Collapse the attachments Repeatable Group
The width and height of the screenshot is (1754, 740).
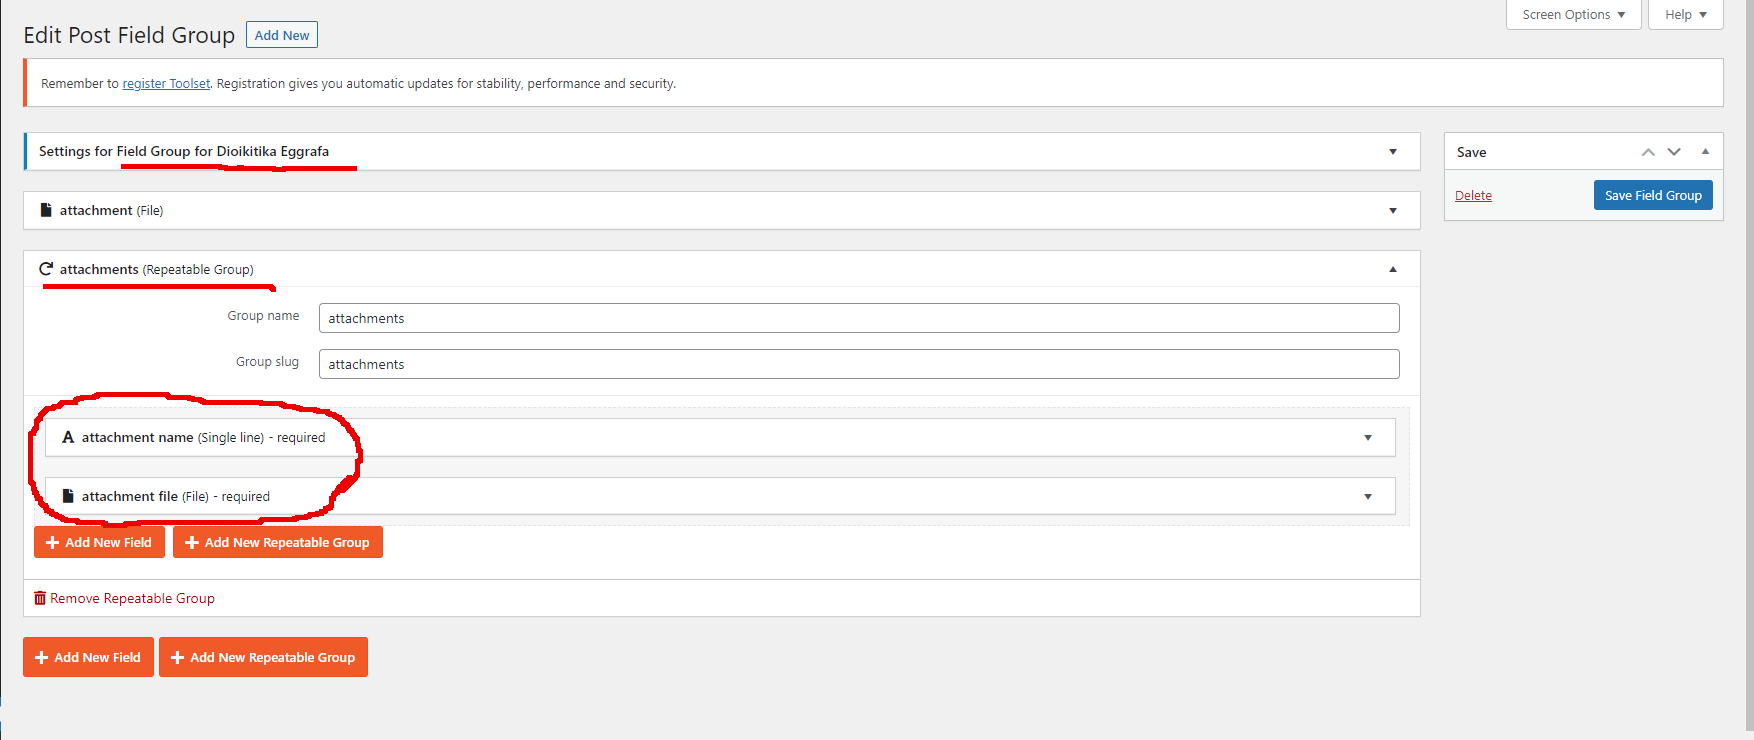tap(1393, 270)
